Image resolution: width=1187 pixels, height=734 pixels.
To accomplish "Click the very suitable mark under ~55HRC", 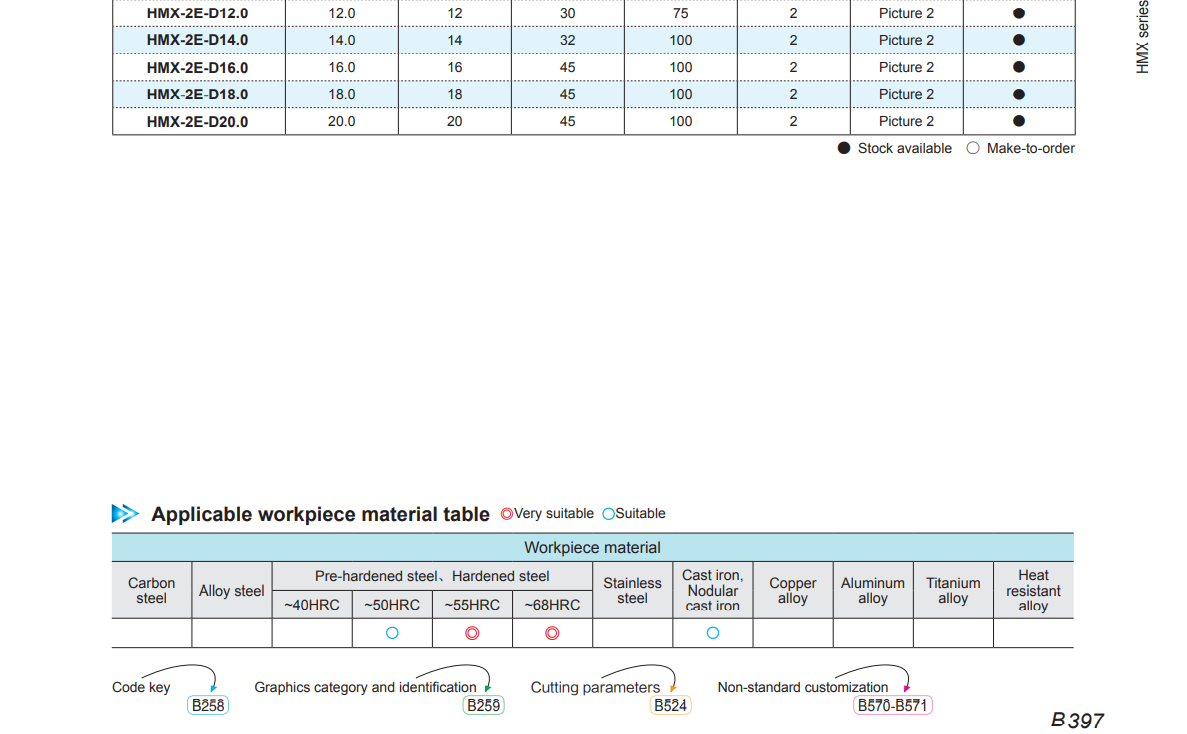I will point(472,633).
